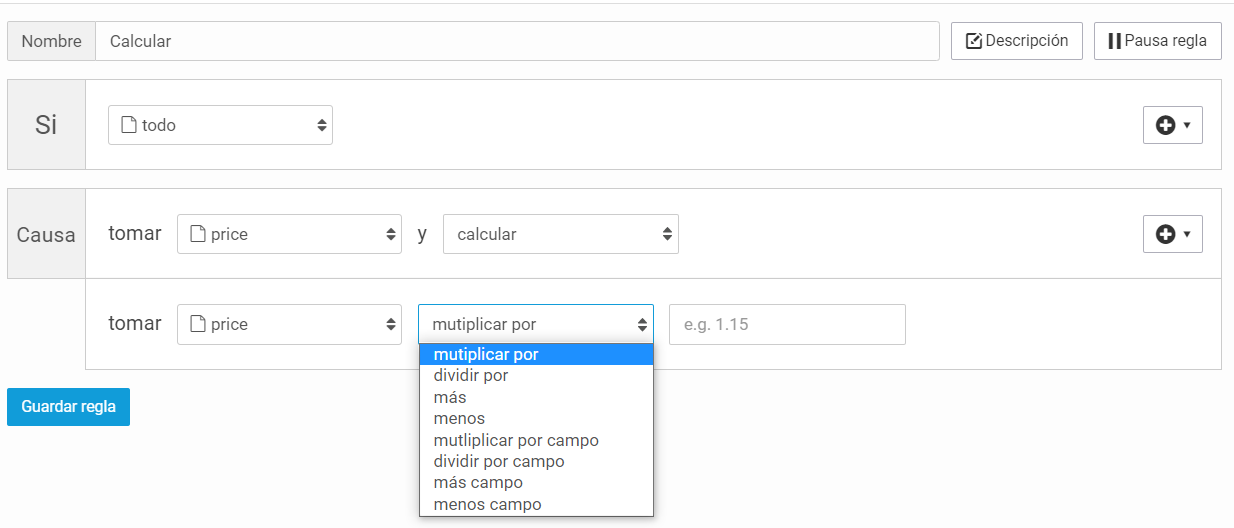Choose 'mutiplicar por' in the open list

tap(536, 354)
